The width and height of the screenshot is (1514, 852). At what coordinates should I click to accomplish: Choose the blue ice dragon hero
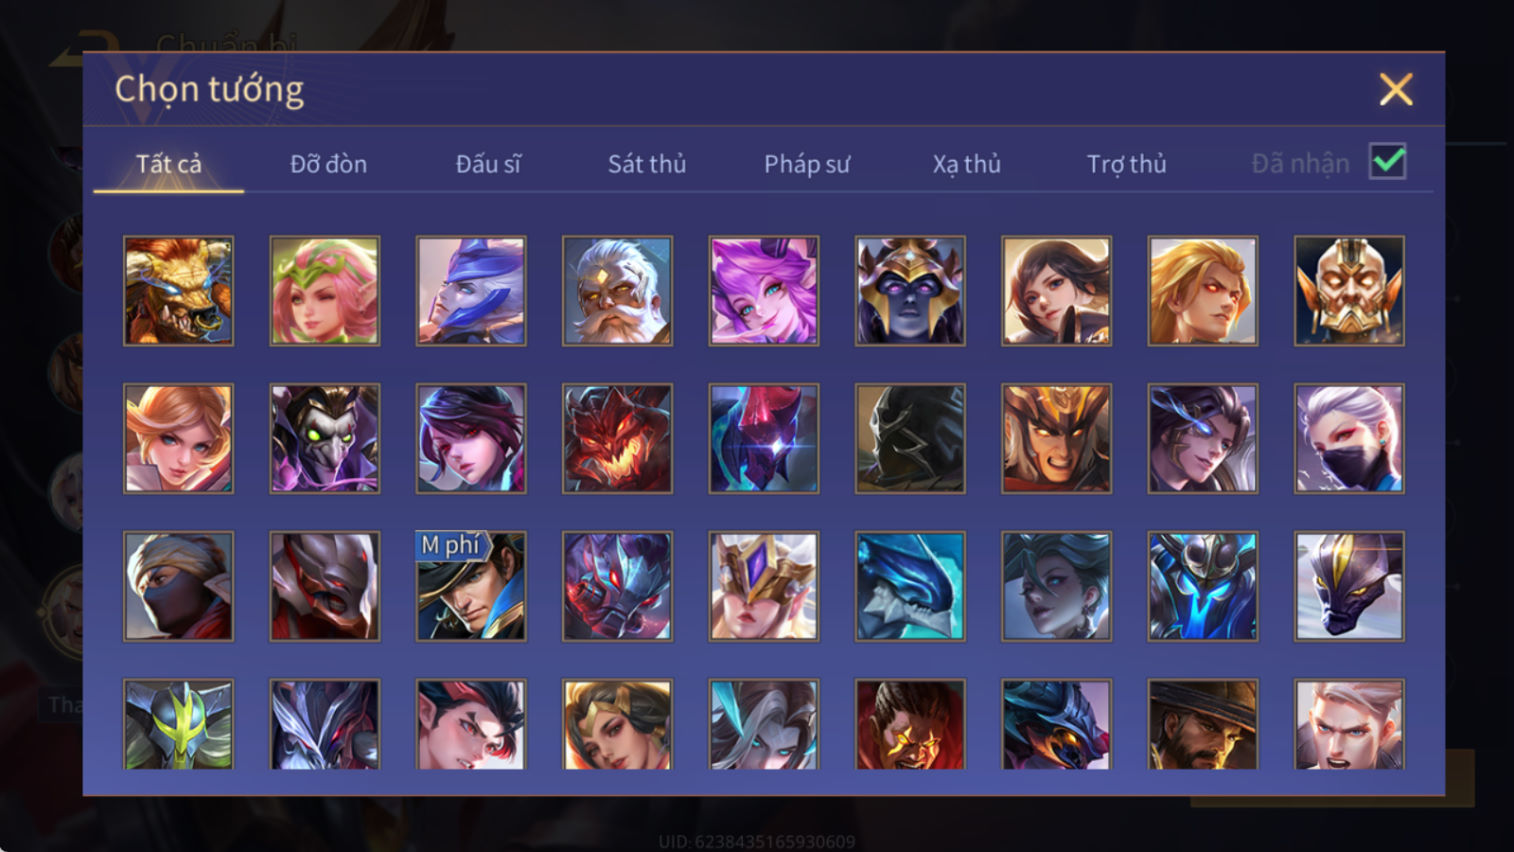(x=910, y=586)
